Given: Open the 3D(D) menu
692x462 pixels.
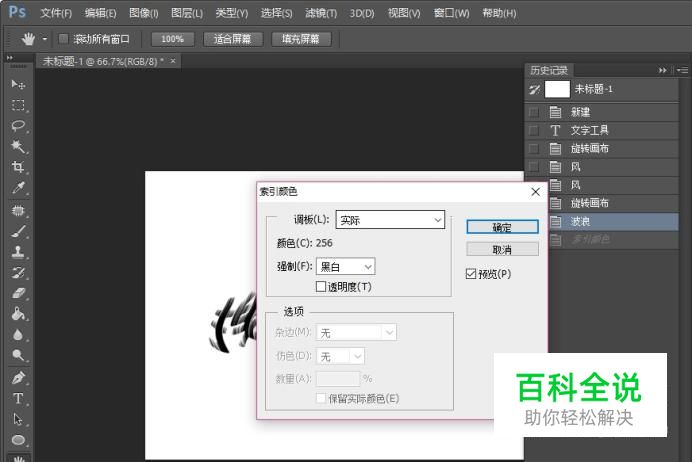Looking at the screenshot, I should (x=362, y=13).
